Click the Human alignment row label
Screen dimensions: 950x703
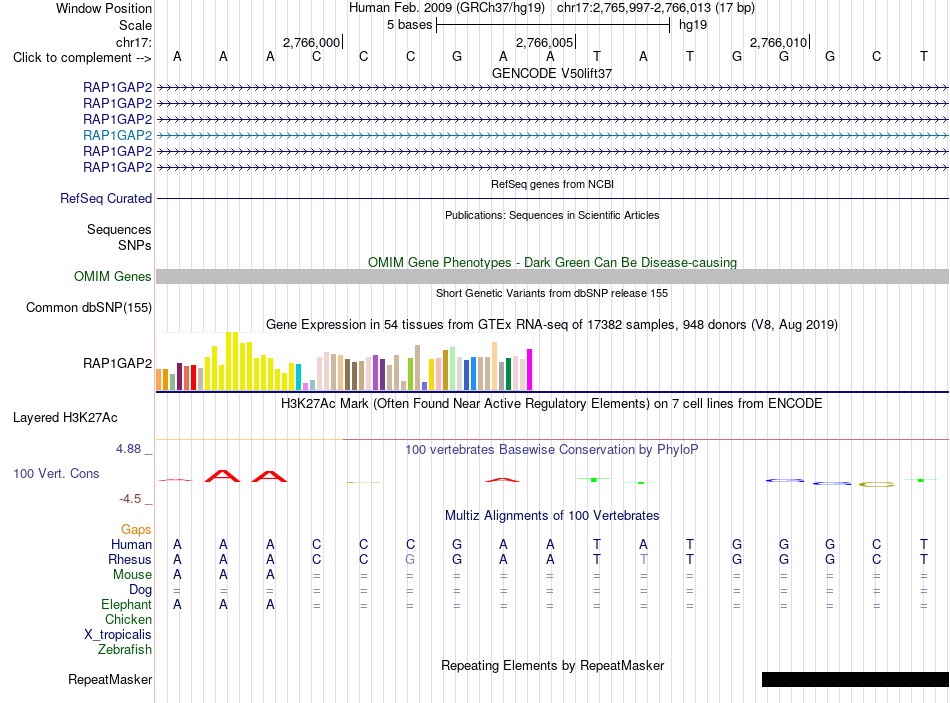click(x=131, y=544)
